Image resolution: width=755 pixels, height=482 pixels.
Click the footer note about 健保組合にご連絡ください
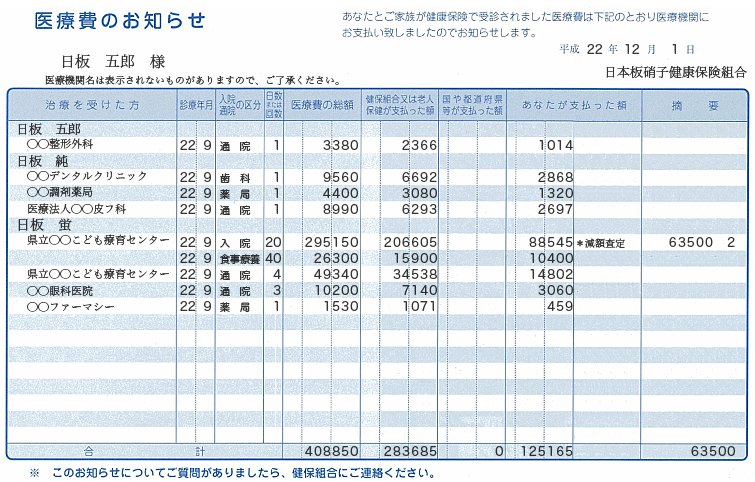233,473
